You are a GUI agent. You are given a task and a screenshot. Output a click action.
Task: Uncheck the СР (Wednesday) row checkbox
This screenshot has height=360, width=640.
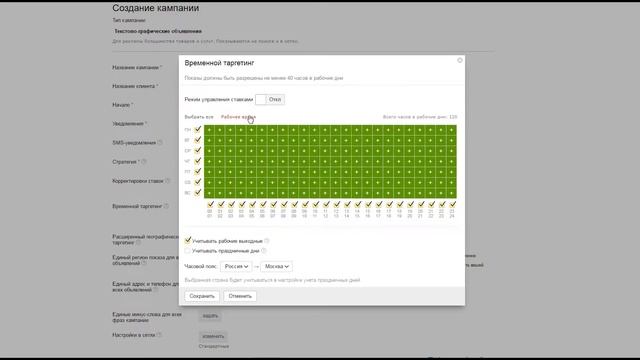pyautogui.click(x=198, y=151)
